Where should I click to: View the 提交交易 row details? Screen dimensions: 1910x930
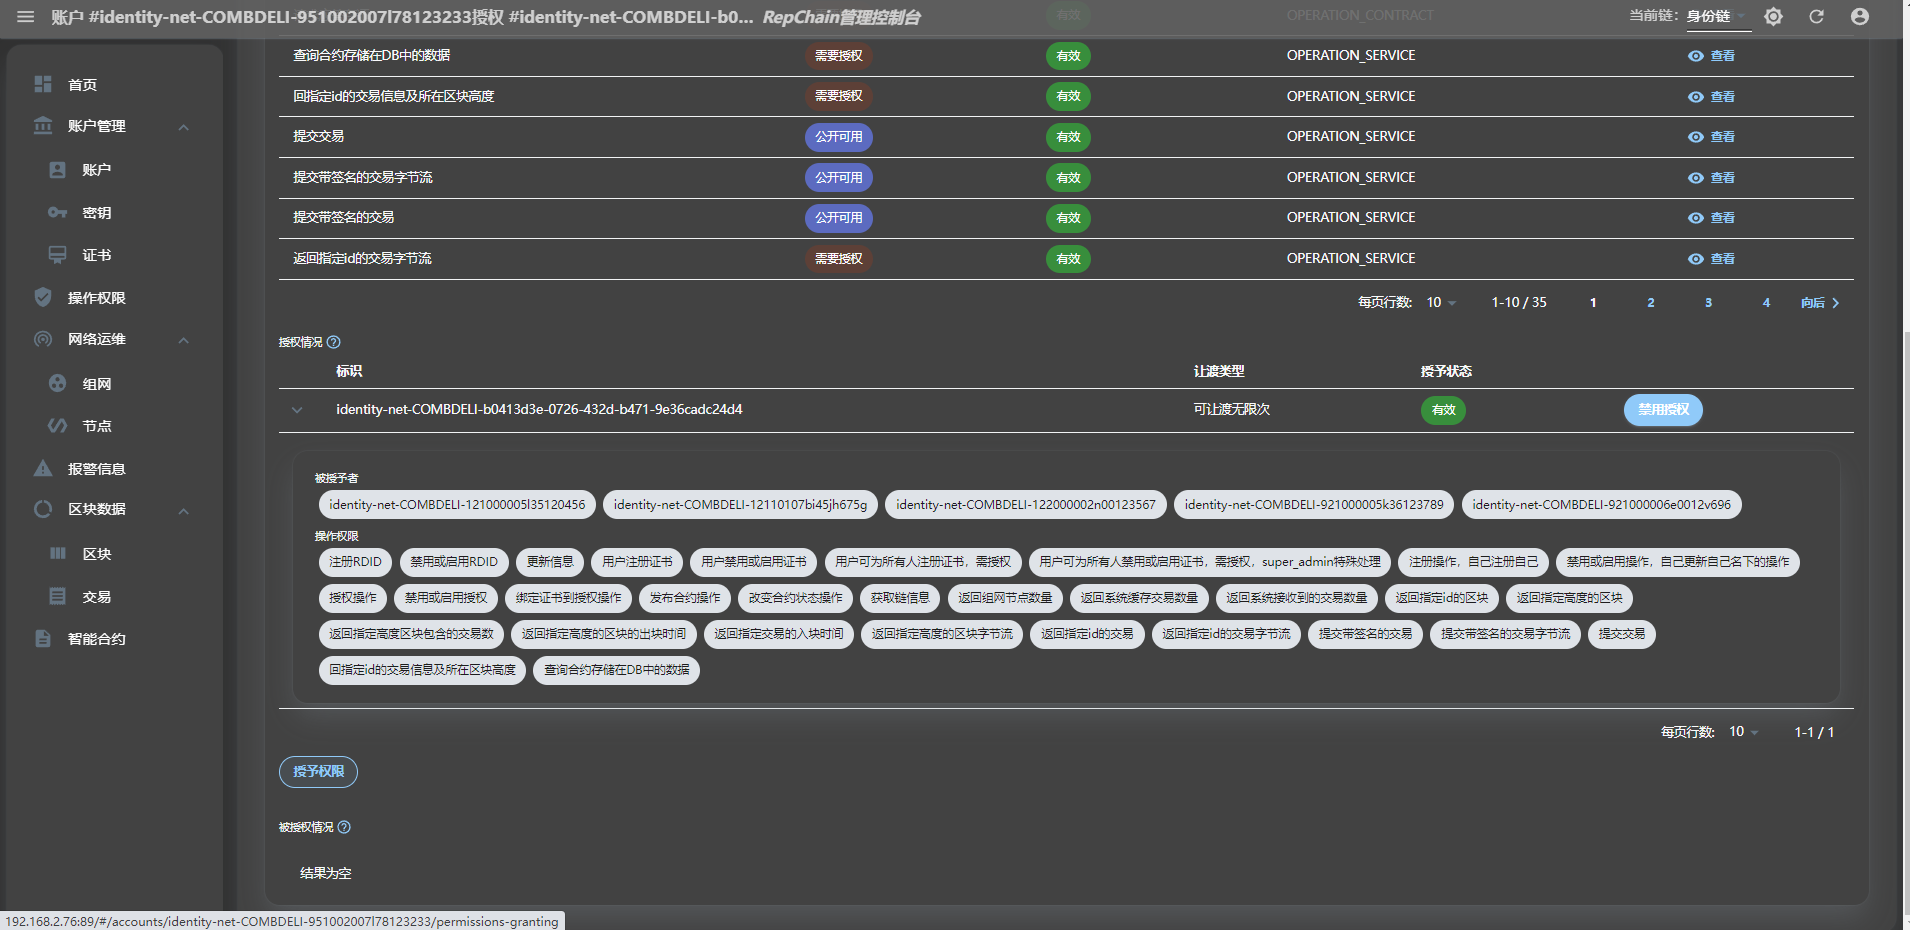coord(1711,137)
